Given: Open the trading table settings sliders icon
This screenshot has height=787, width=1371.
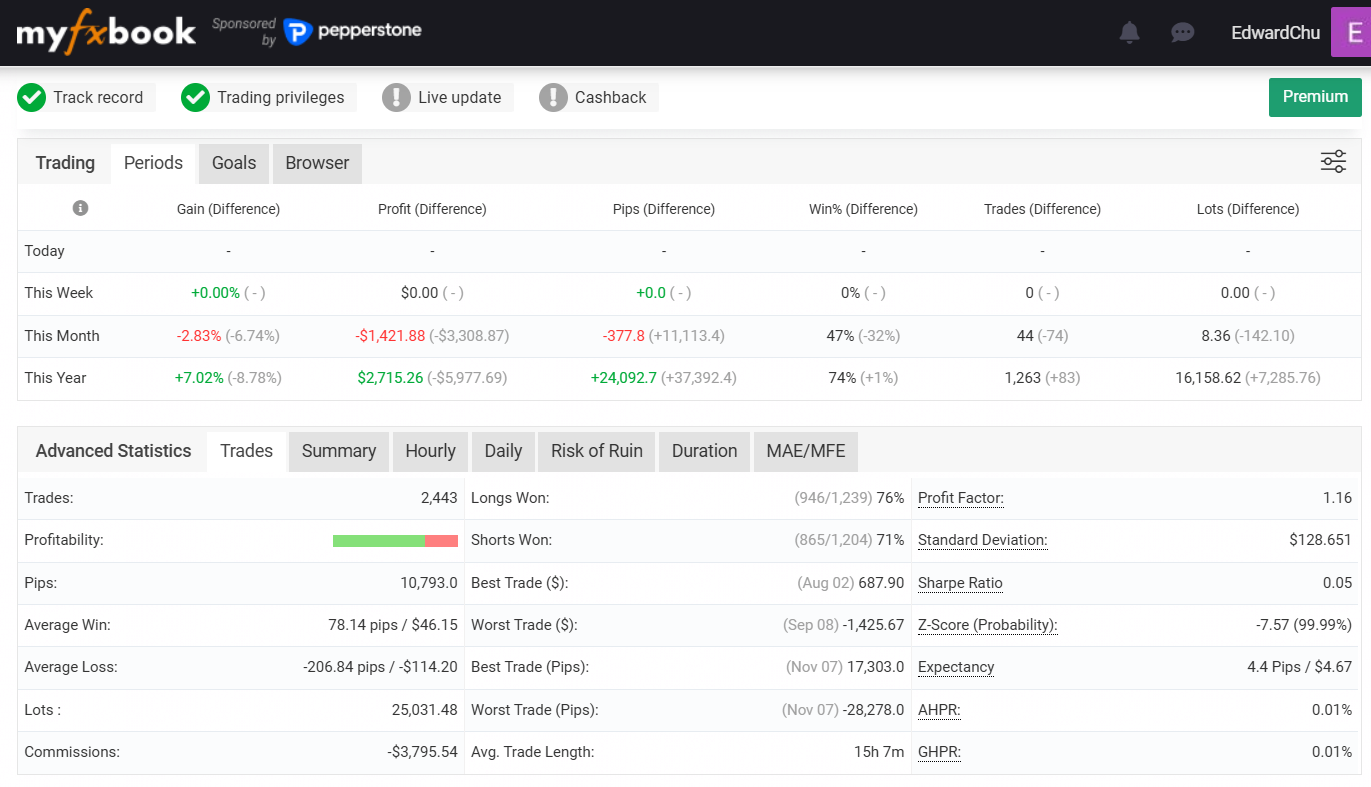Looking at the screenshot, I should click(1333, 162).
